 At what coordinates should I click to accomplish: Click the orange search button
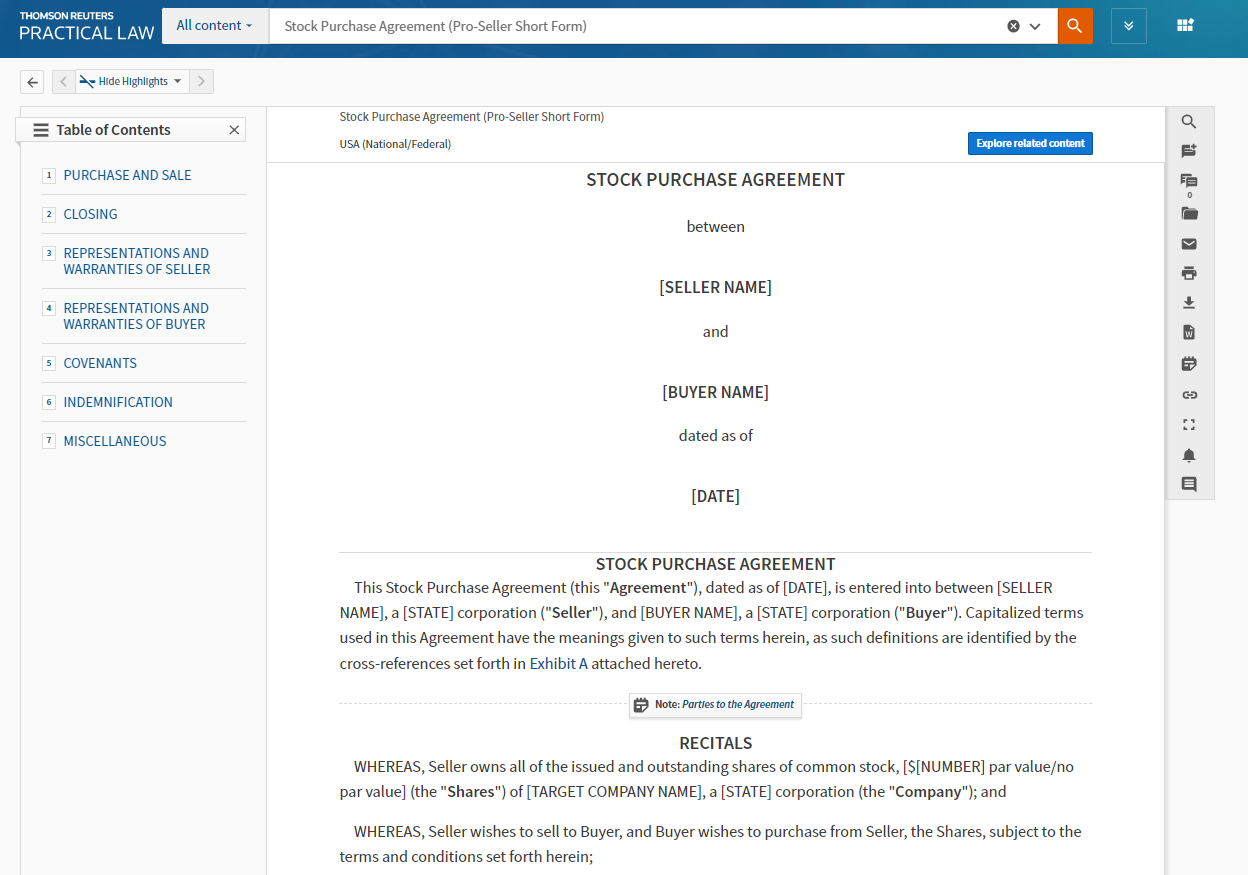1075,26
